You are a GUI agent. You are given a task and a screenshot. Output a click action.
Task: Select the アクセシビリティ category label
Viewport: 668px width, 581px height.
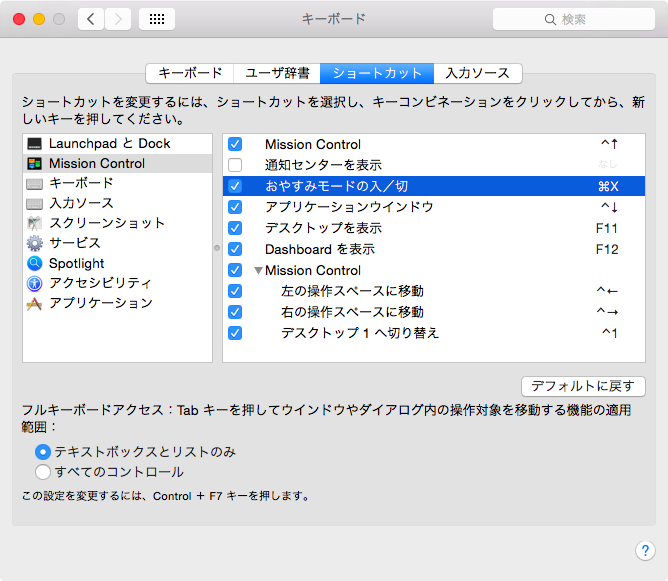[100, 283]
